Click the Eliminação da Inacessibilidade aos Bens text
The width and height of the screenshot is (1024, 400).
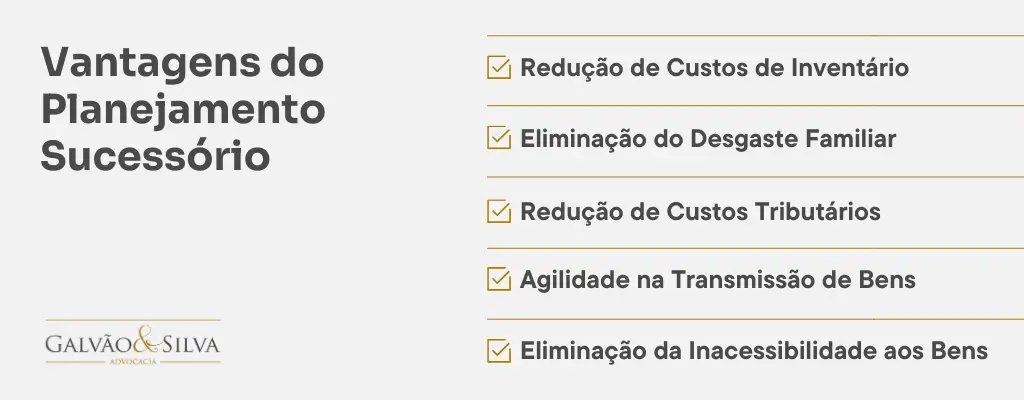tap(754, 351)
